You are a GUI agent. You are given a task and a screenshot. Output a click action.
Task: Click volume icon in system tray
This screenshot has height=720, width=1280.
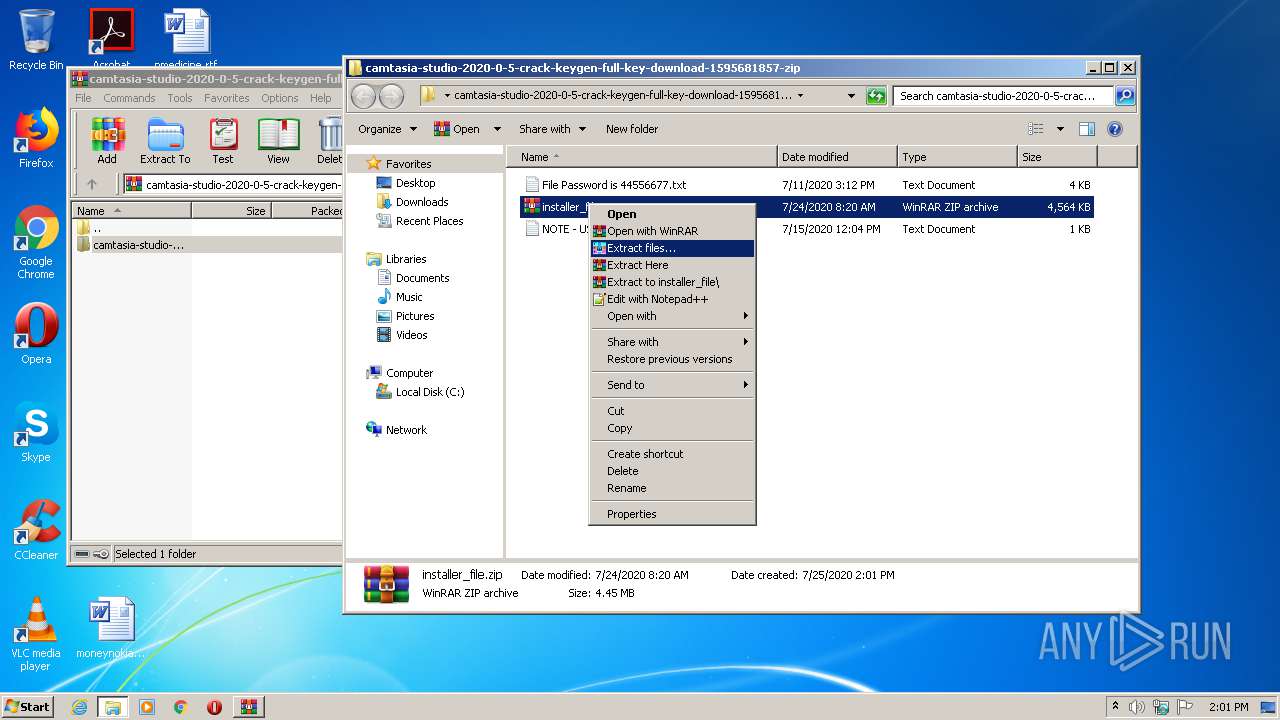pos(1136,707)
